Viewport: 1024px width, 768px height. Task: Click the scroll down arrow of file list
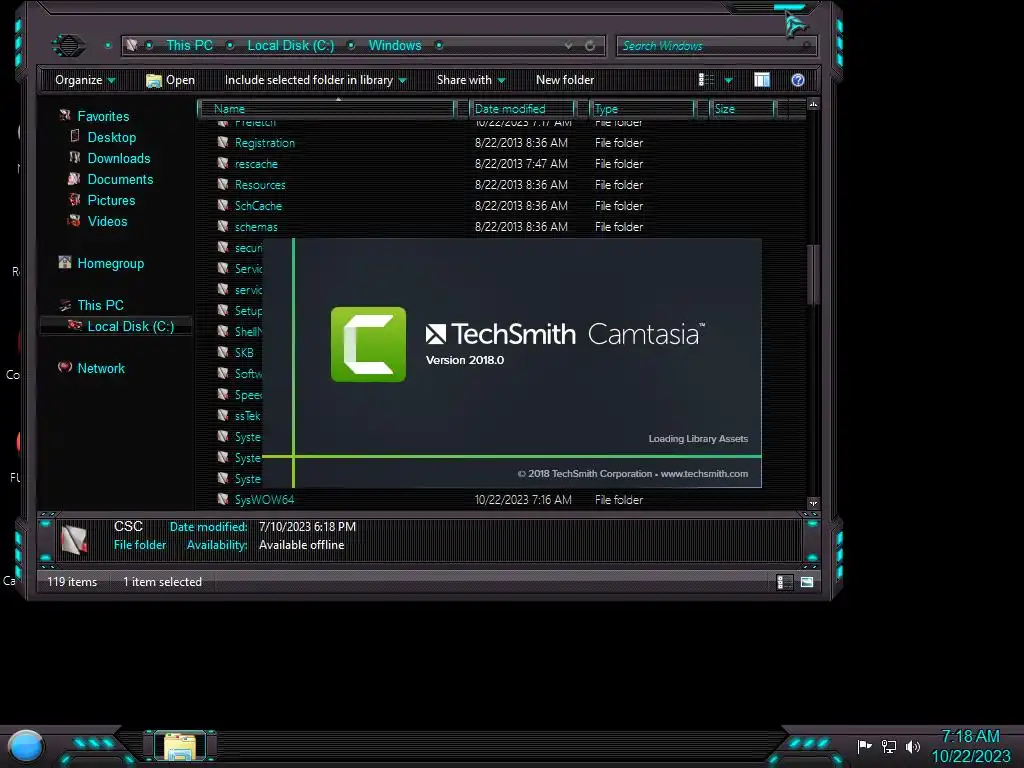click(x=813, y=503)
